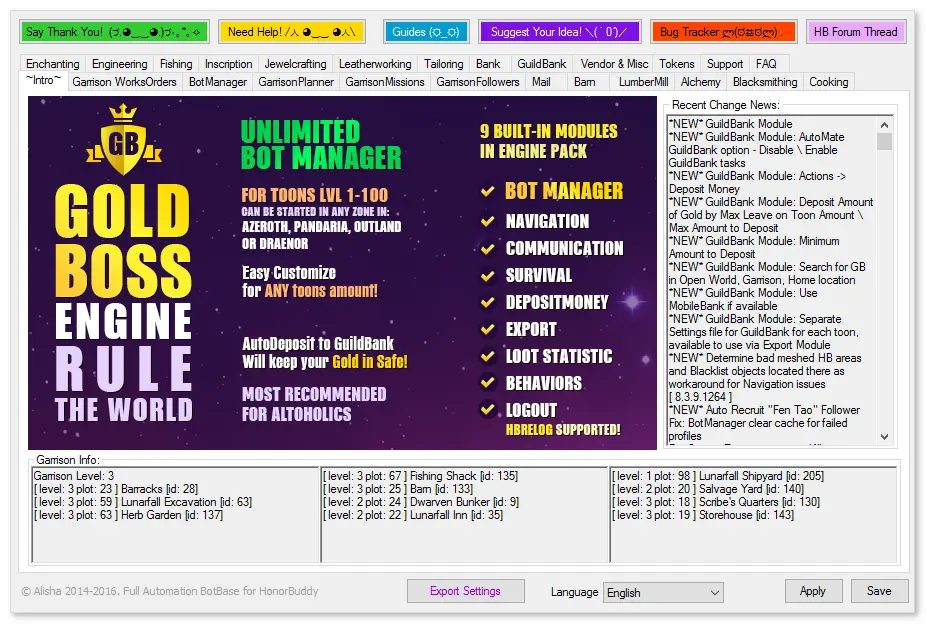The image size is (926, 624).
Task: Switch to the Enchanting tab
Action: click(x=53, y=64)
